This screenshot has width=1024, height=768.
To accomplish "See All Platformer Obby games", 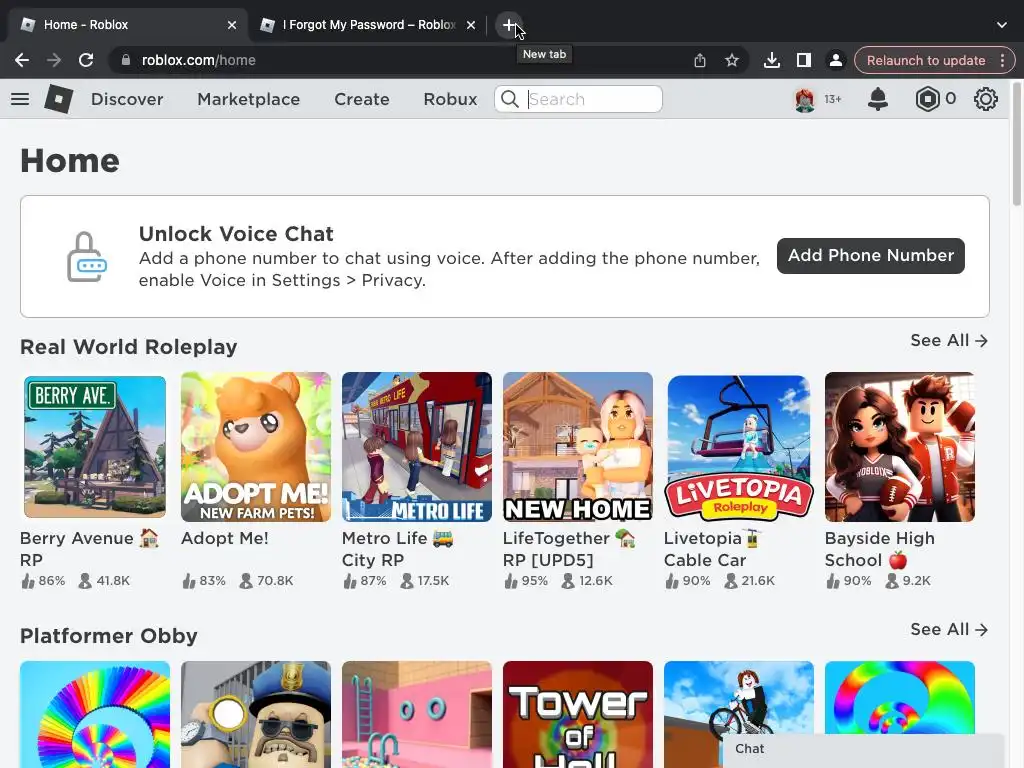I will [949, 630].
